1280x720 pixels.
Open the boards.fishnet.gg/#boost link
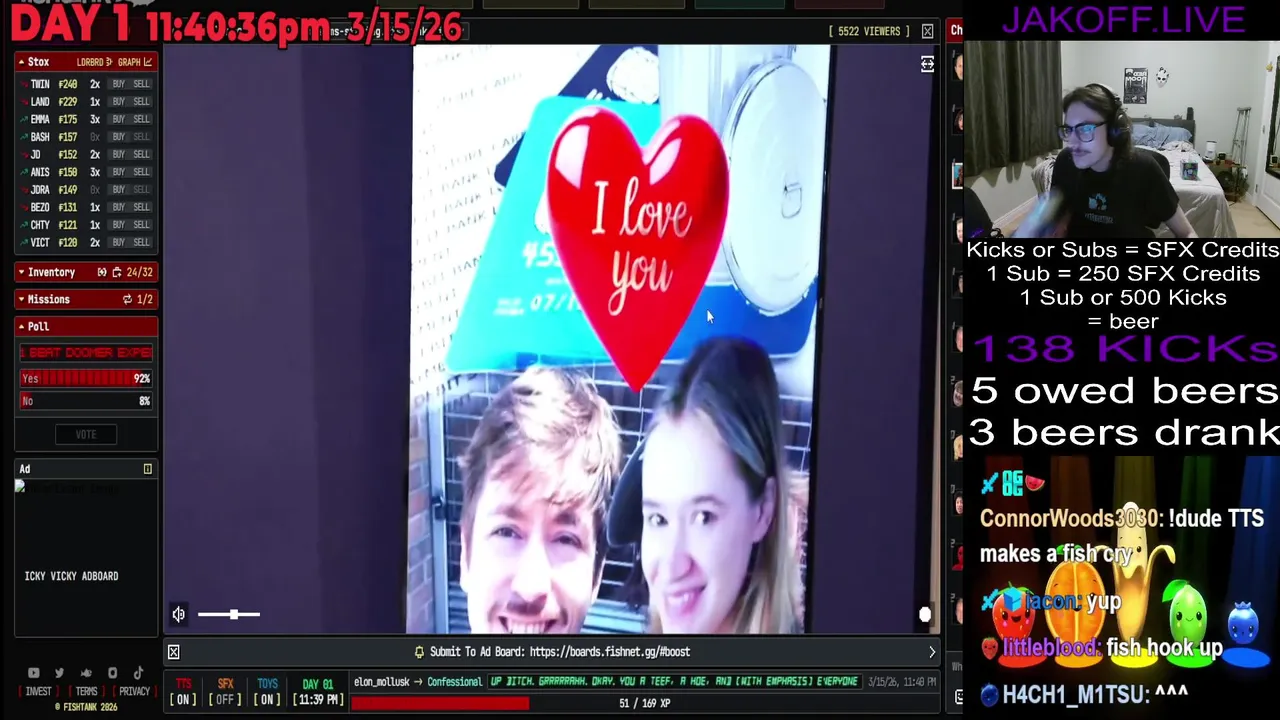pyautogui.click(x=609, y=652)
